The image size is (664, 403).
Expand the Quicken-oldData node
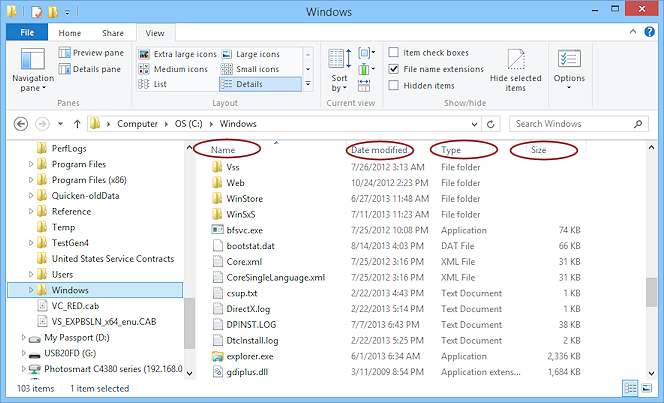click(30, 196)
